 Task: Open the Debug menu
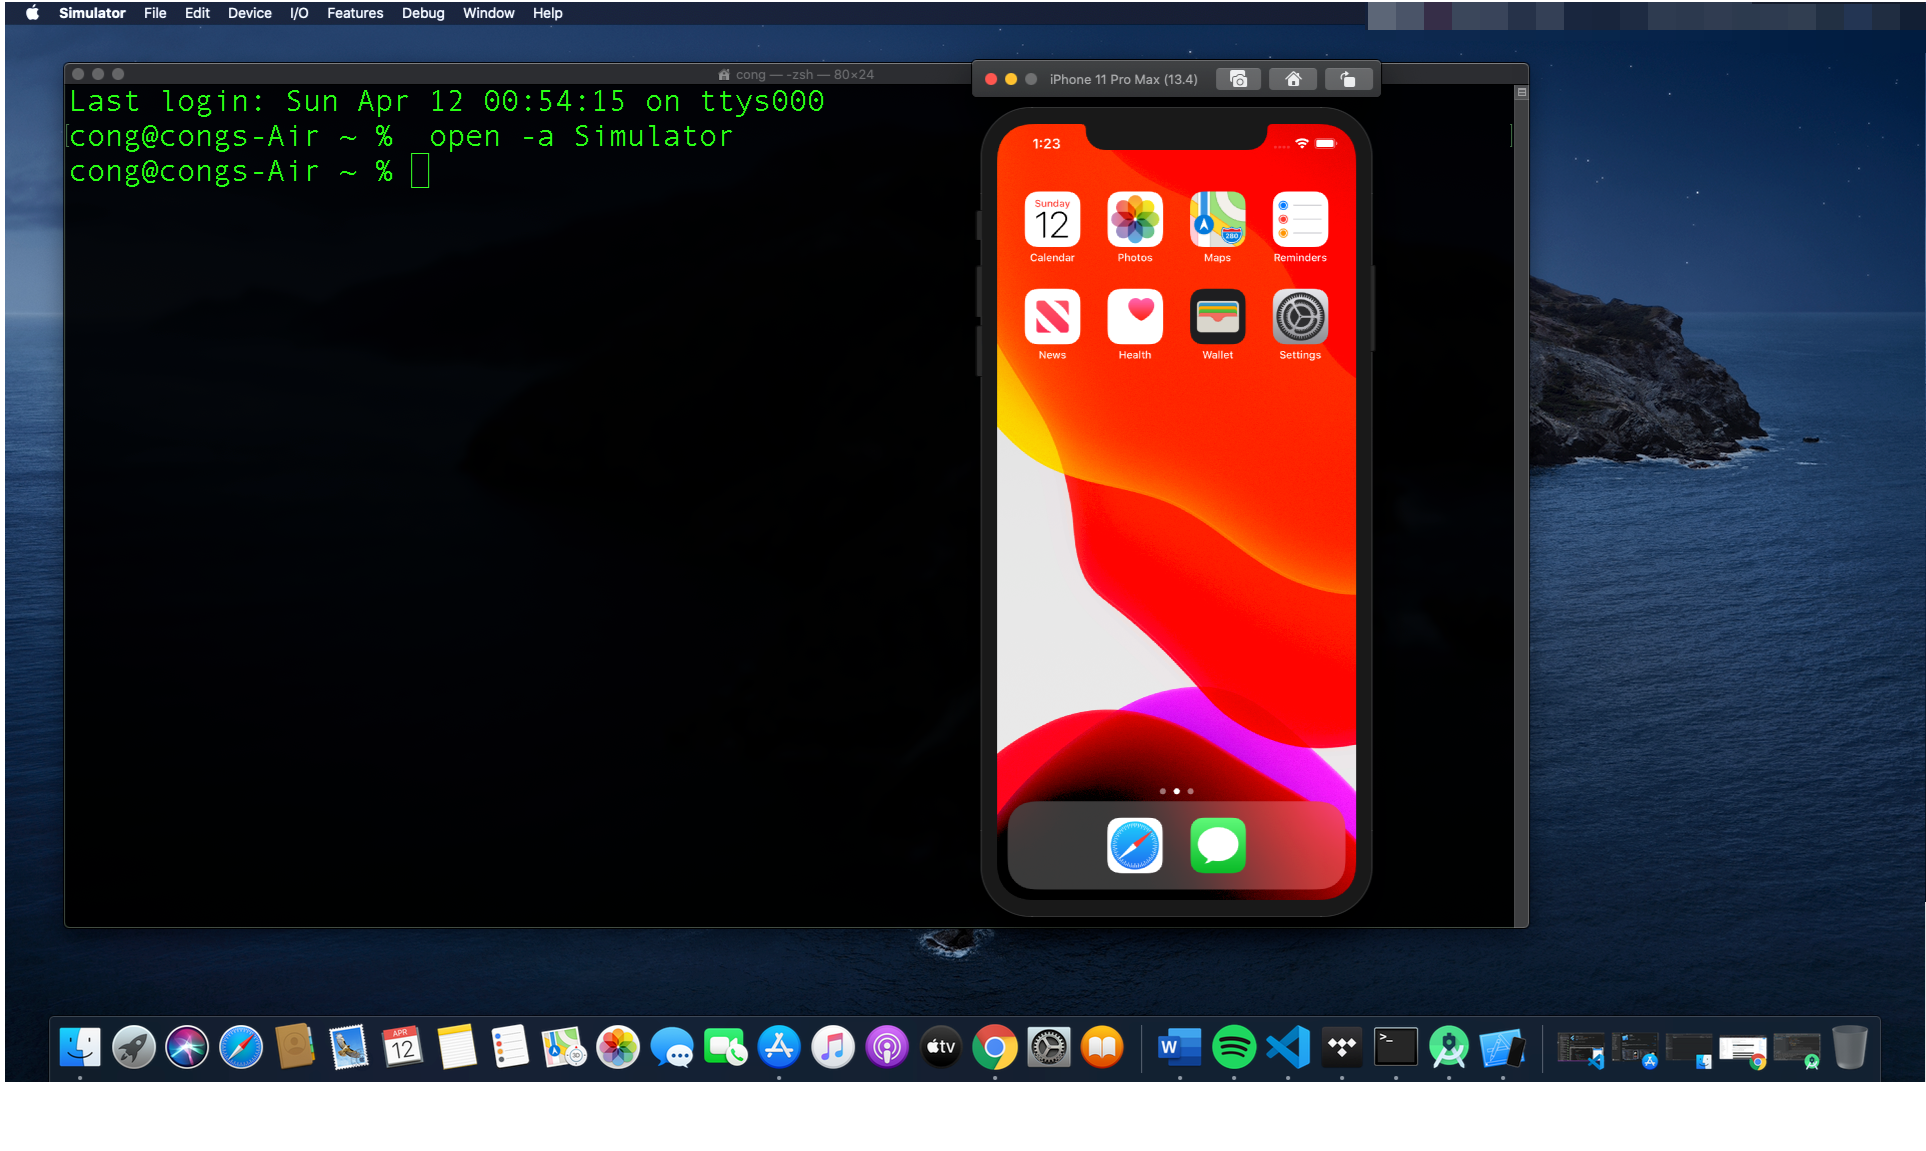click(x=423, y=13)
